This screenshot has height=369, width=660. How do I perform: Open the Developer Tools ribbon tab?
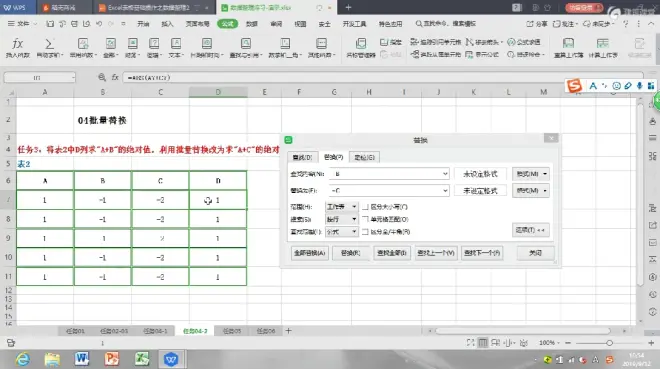[x=354, y=24]
